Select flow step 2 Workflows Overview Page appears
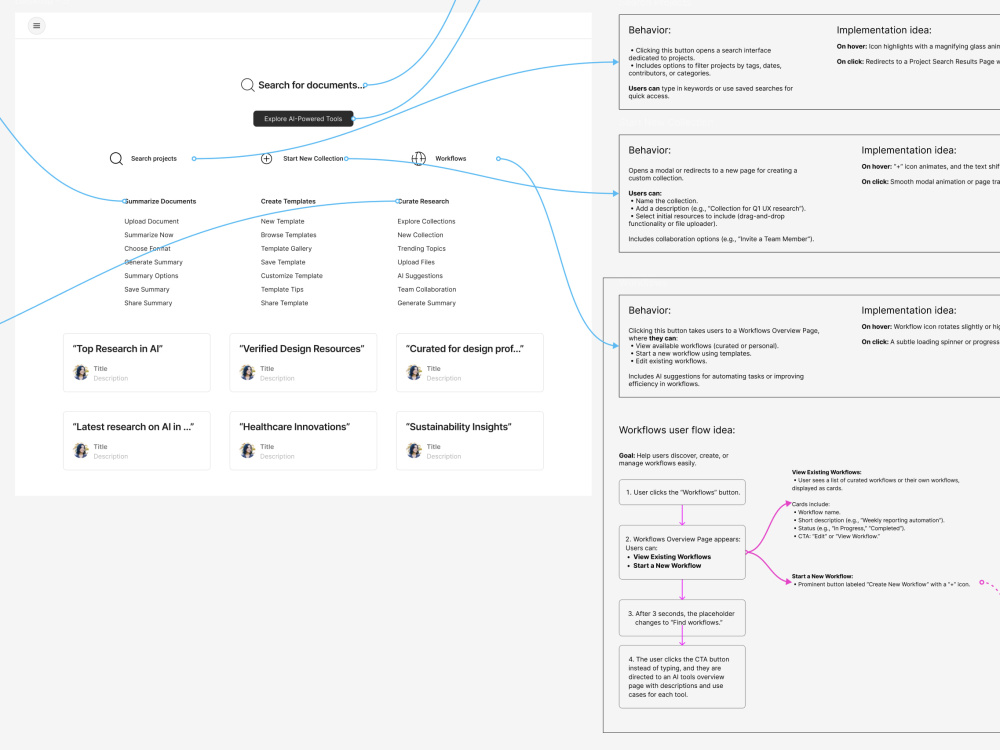Image resolution: width=1000 pixels, height=750 pixels. [x=682, y=552]
